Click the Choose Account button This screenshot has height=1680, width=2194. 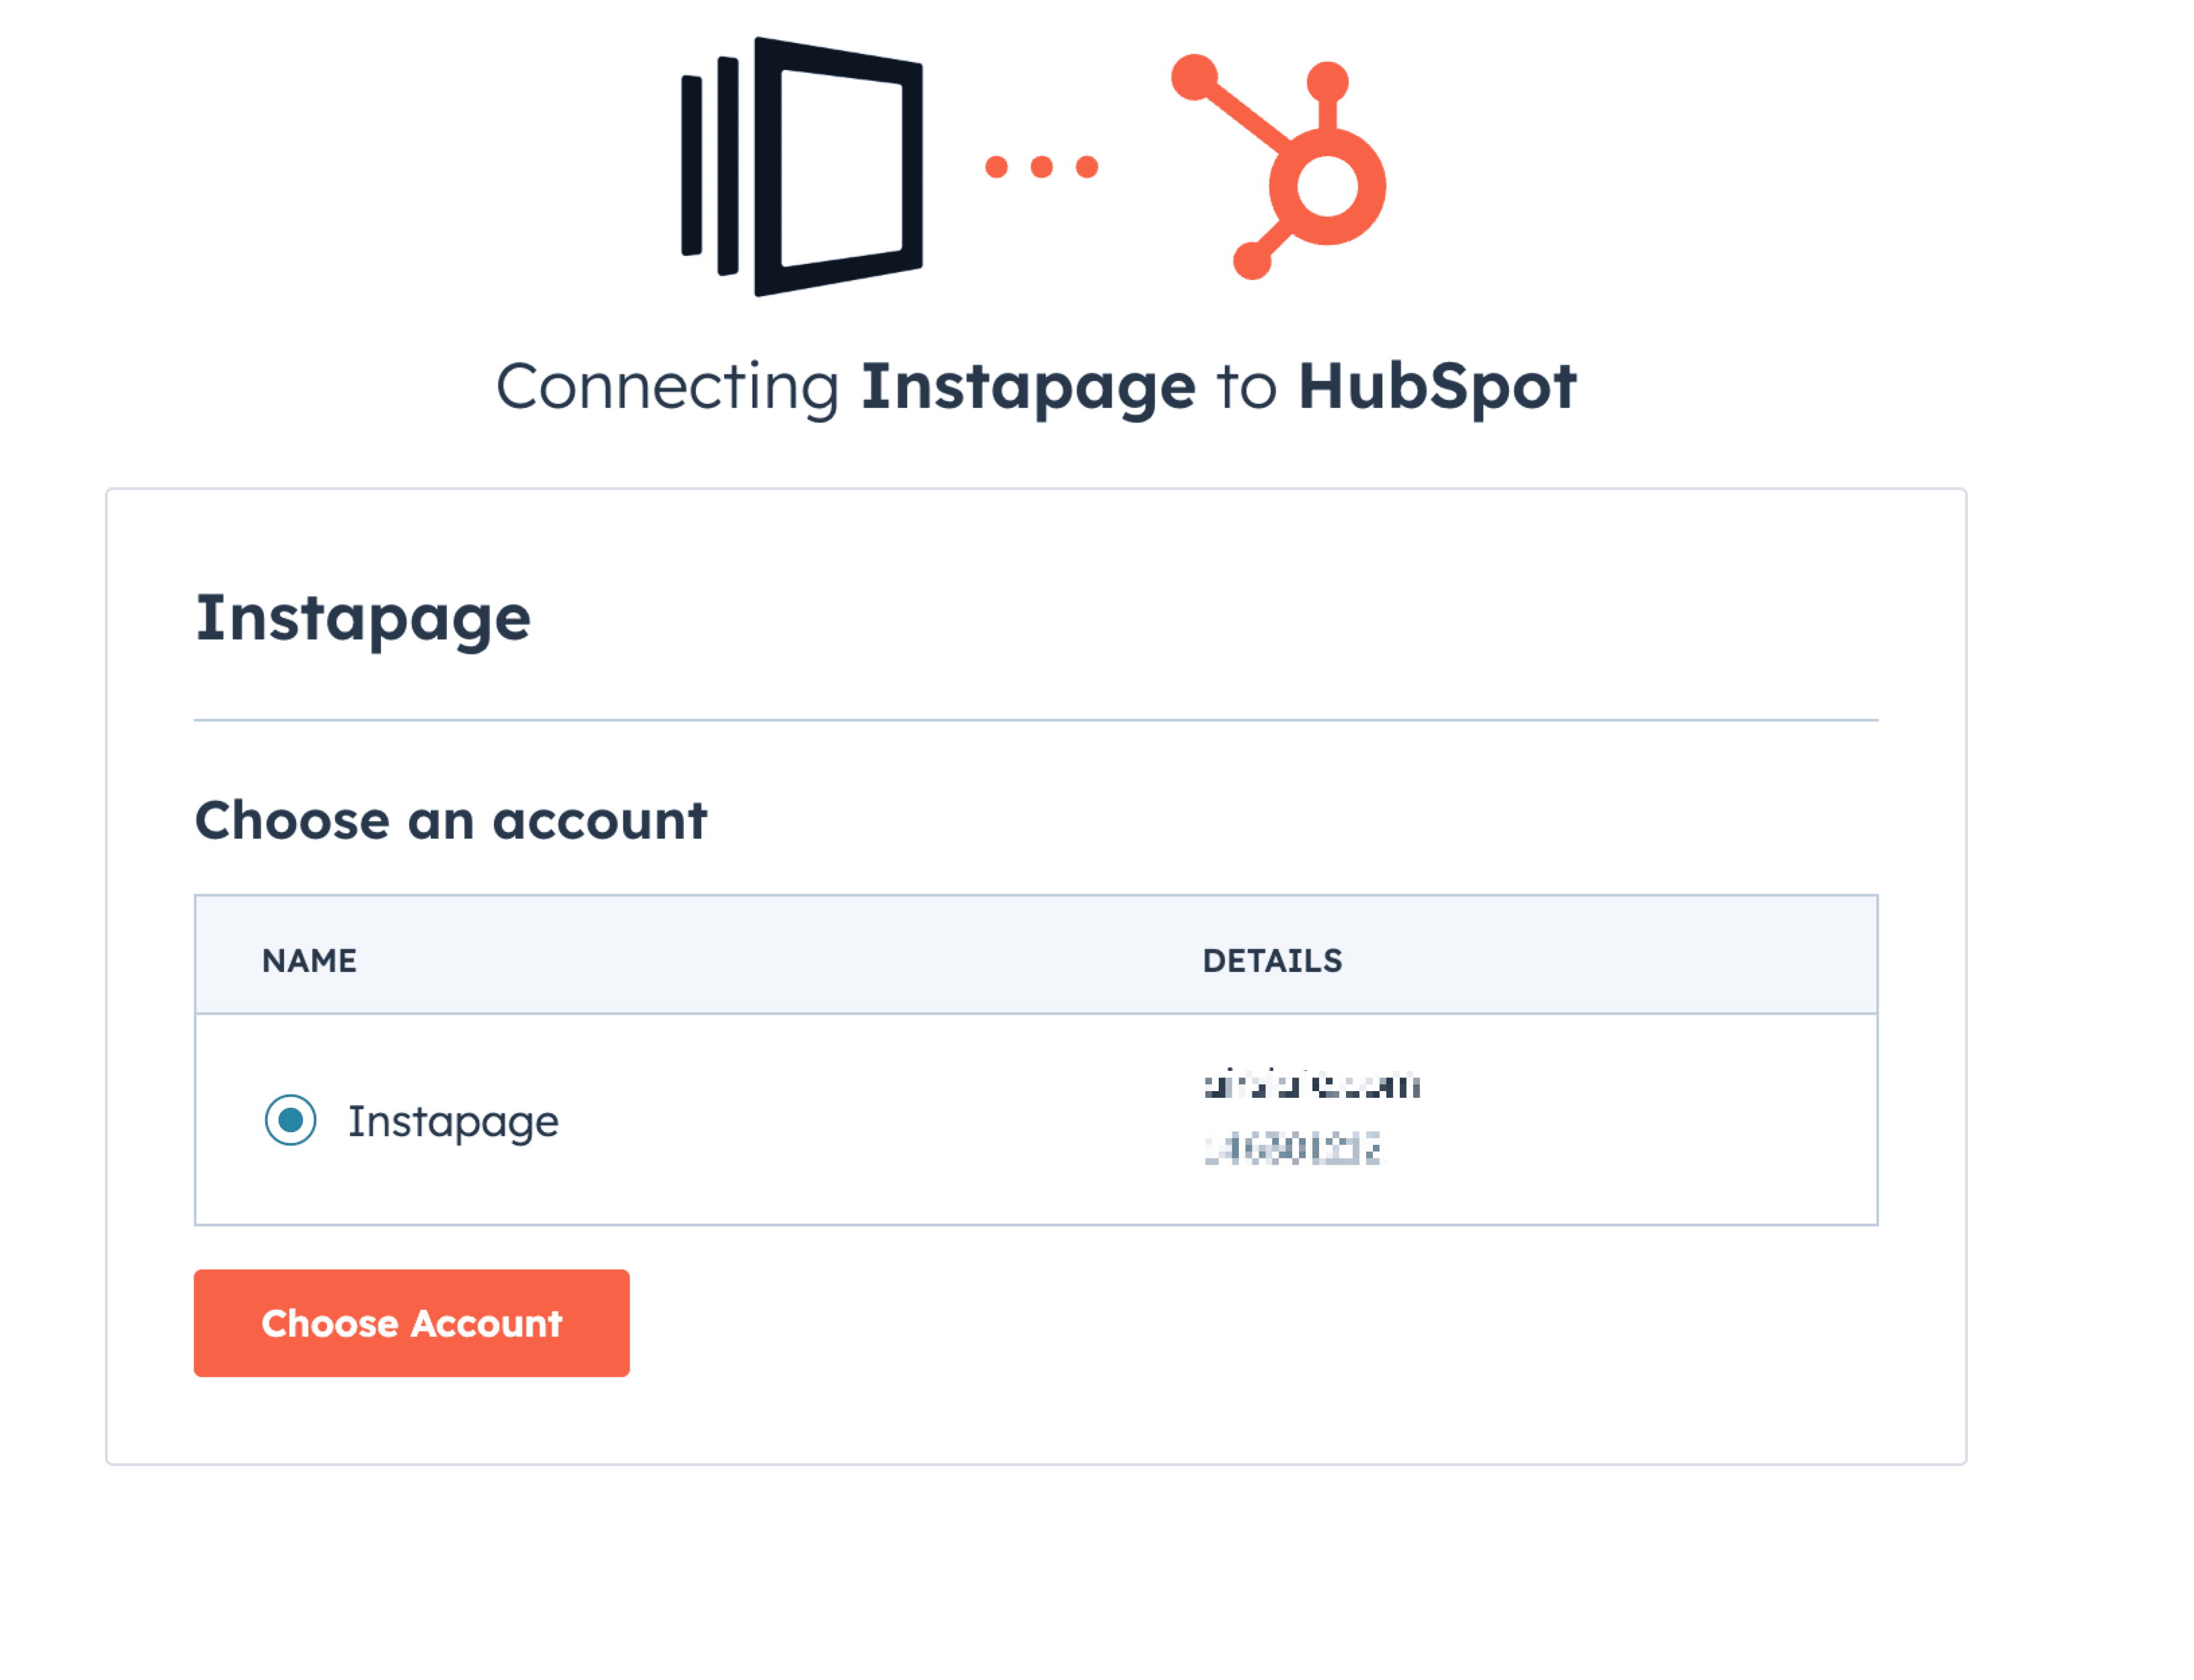click(411, 1323)
